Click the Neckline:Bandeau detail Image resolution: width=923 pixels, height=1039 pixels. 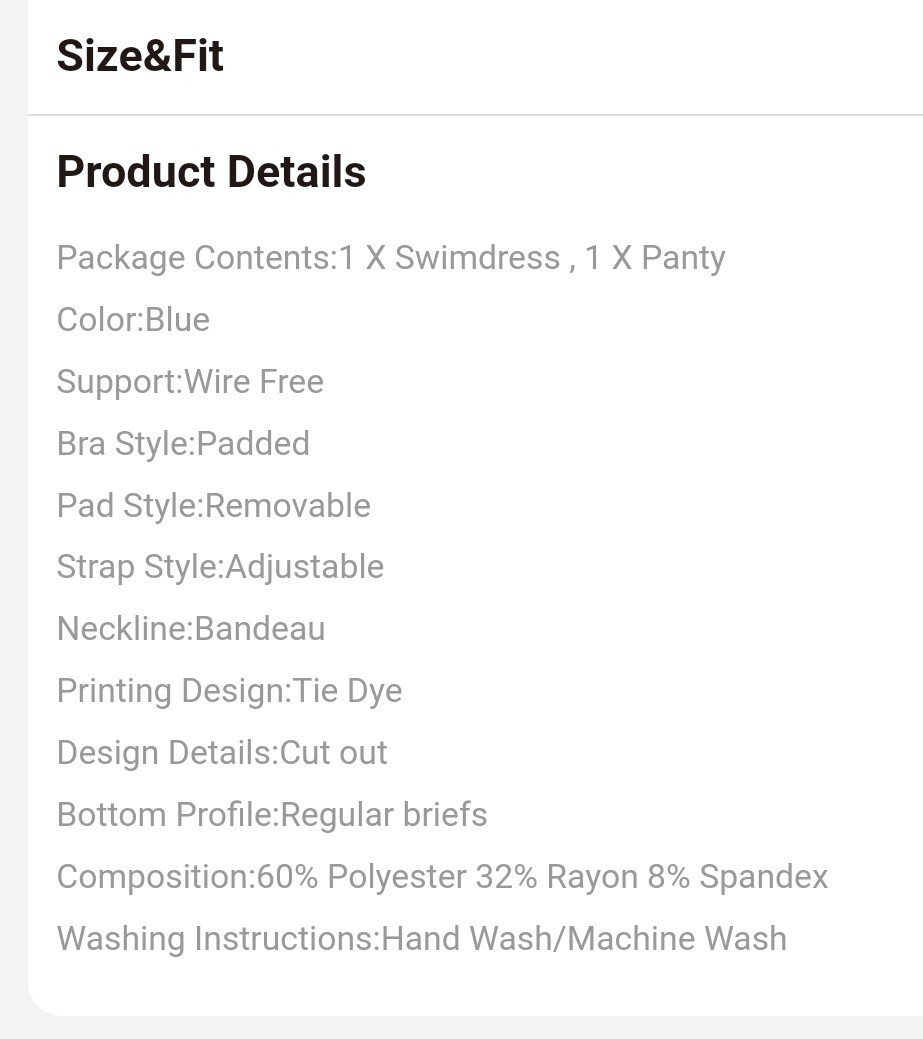coord(191,629)
